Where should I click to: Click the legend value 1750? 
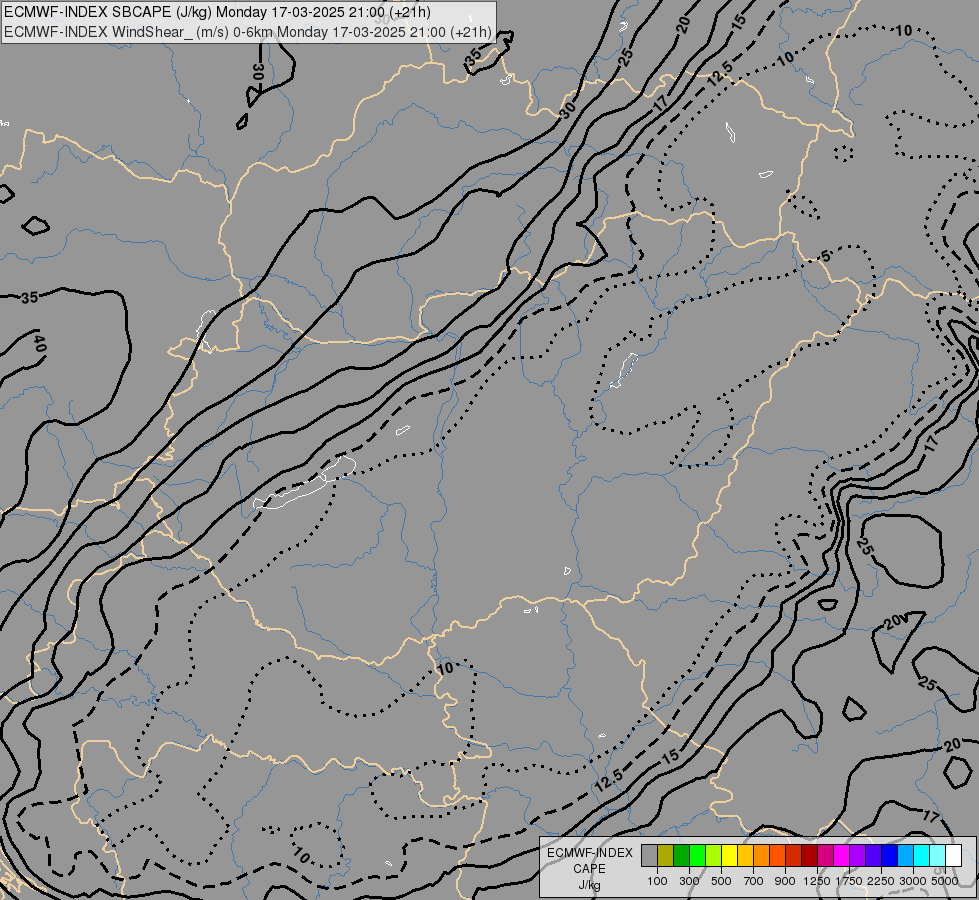pos(849,881)
